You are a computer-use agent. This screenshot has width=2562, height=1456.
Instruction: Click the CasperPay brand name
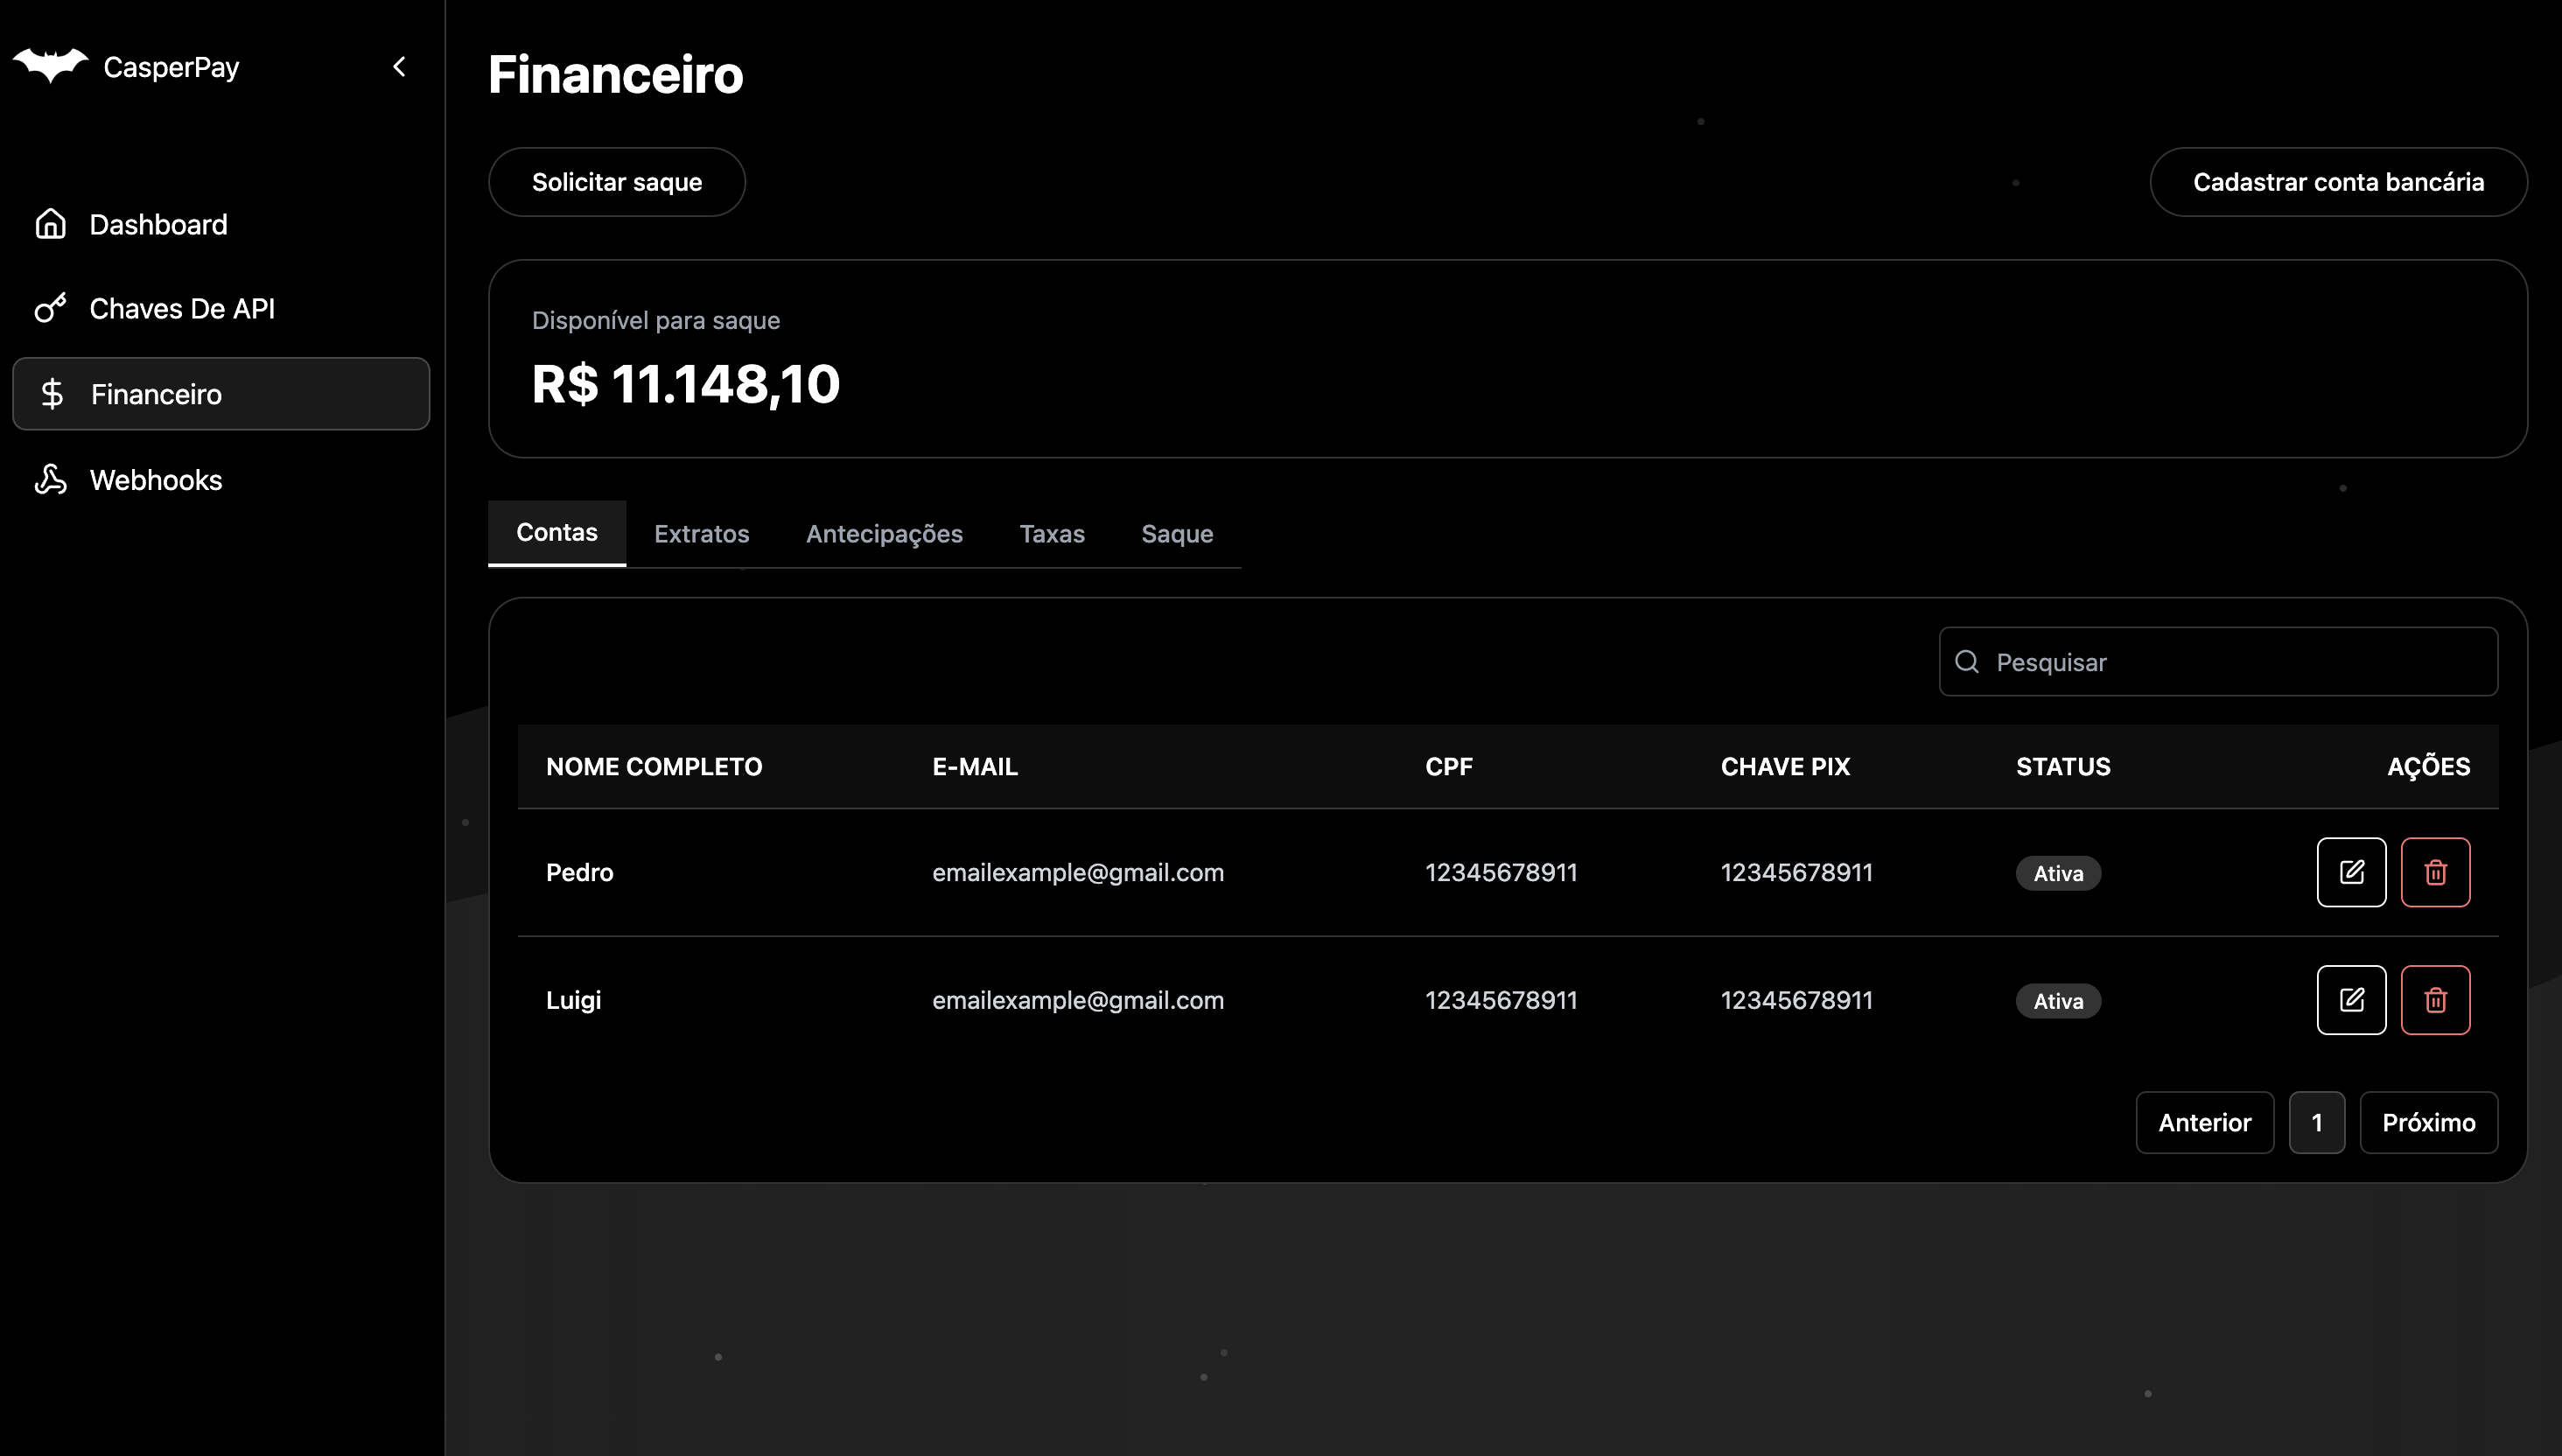(171, 67)
